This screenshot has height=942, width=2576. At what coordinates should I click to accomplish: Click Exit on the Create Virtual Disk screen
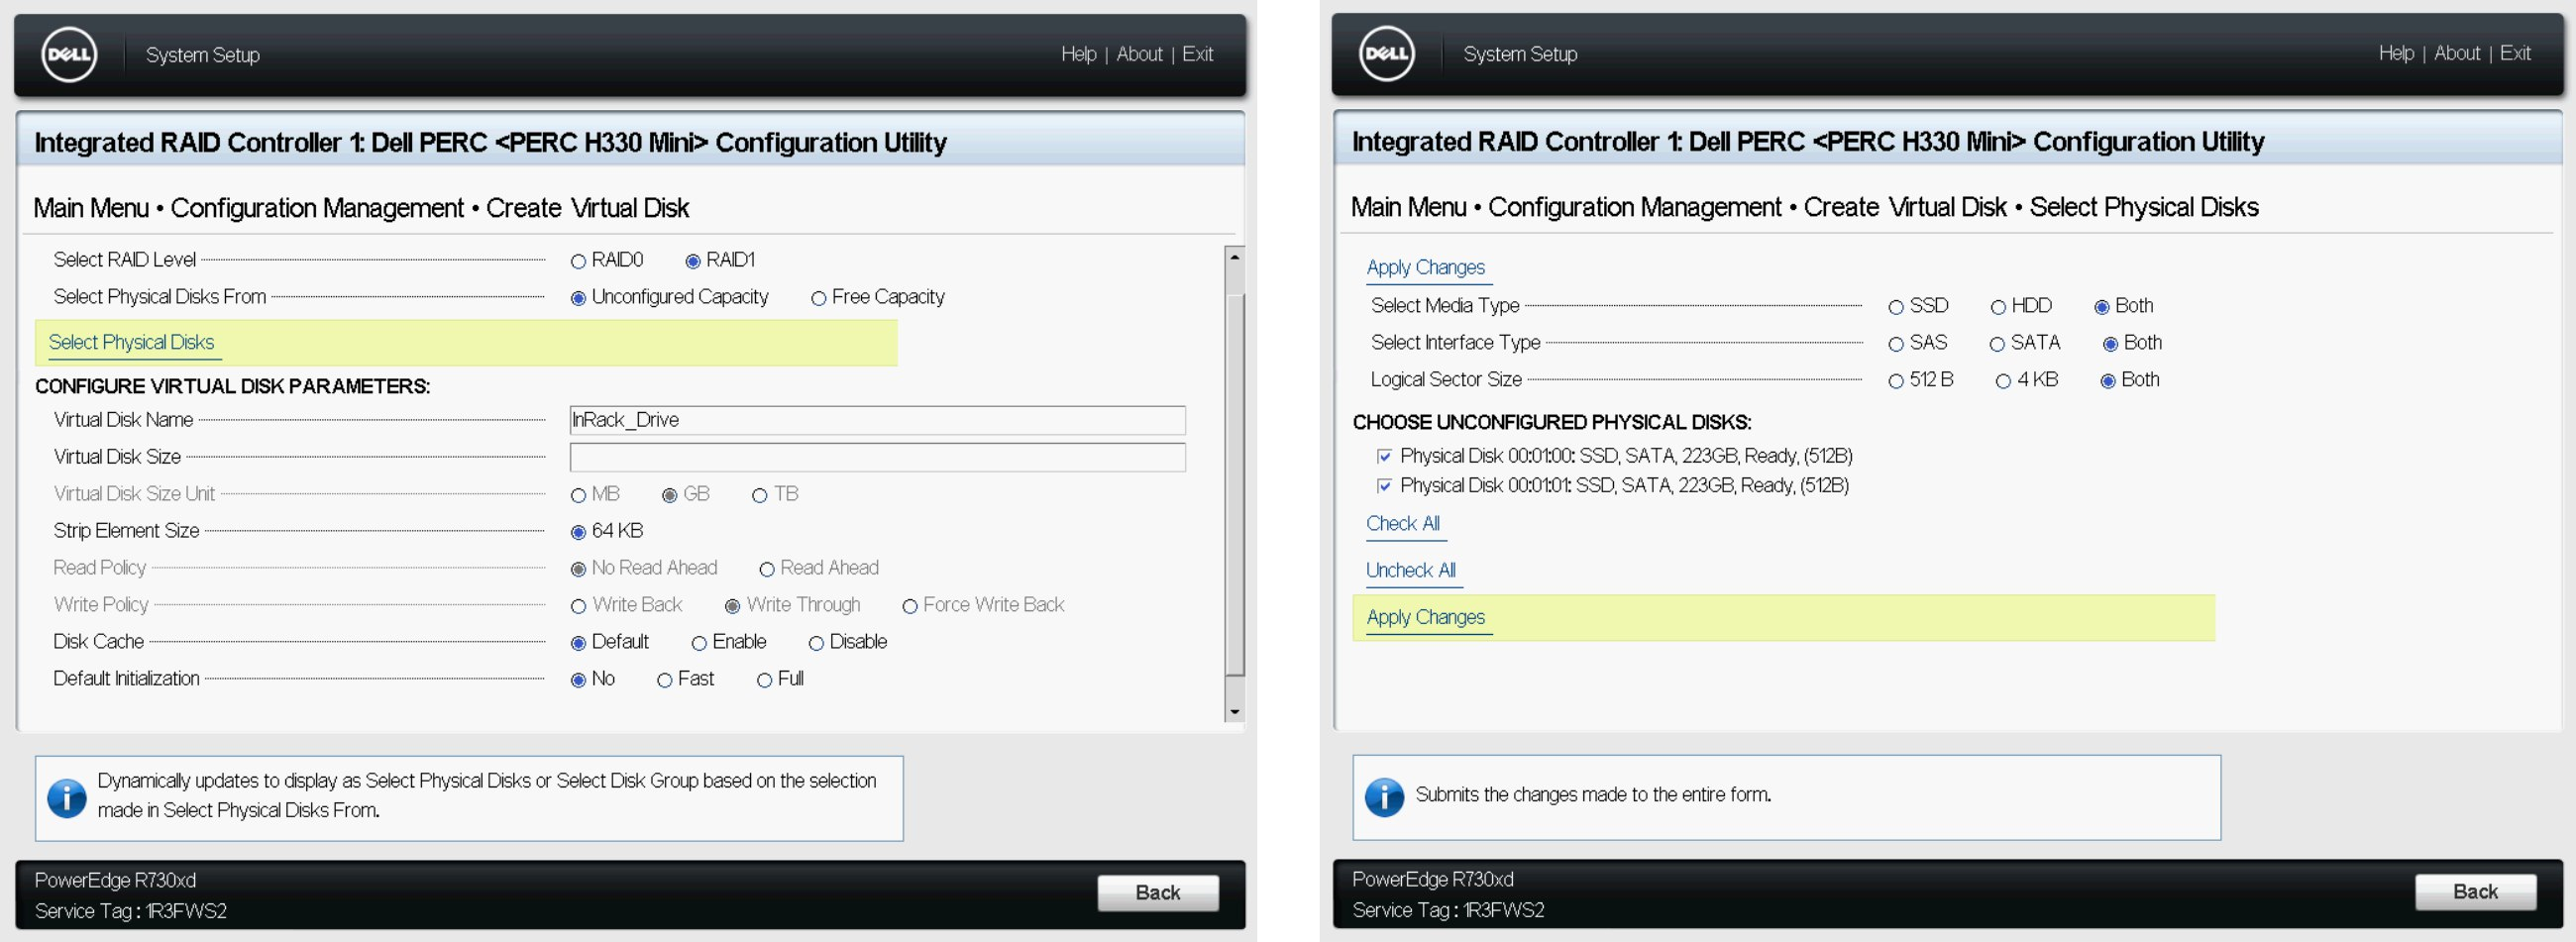(1197, 55)
